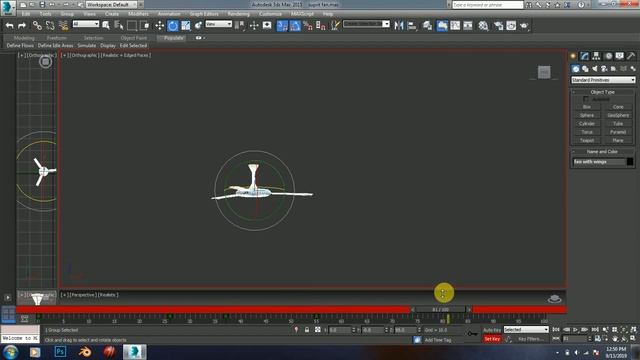This screenshot has height=360, width=640.
Task: Open the 3ds Max application menu
Action: click(8, 7)
